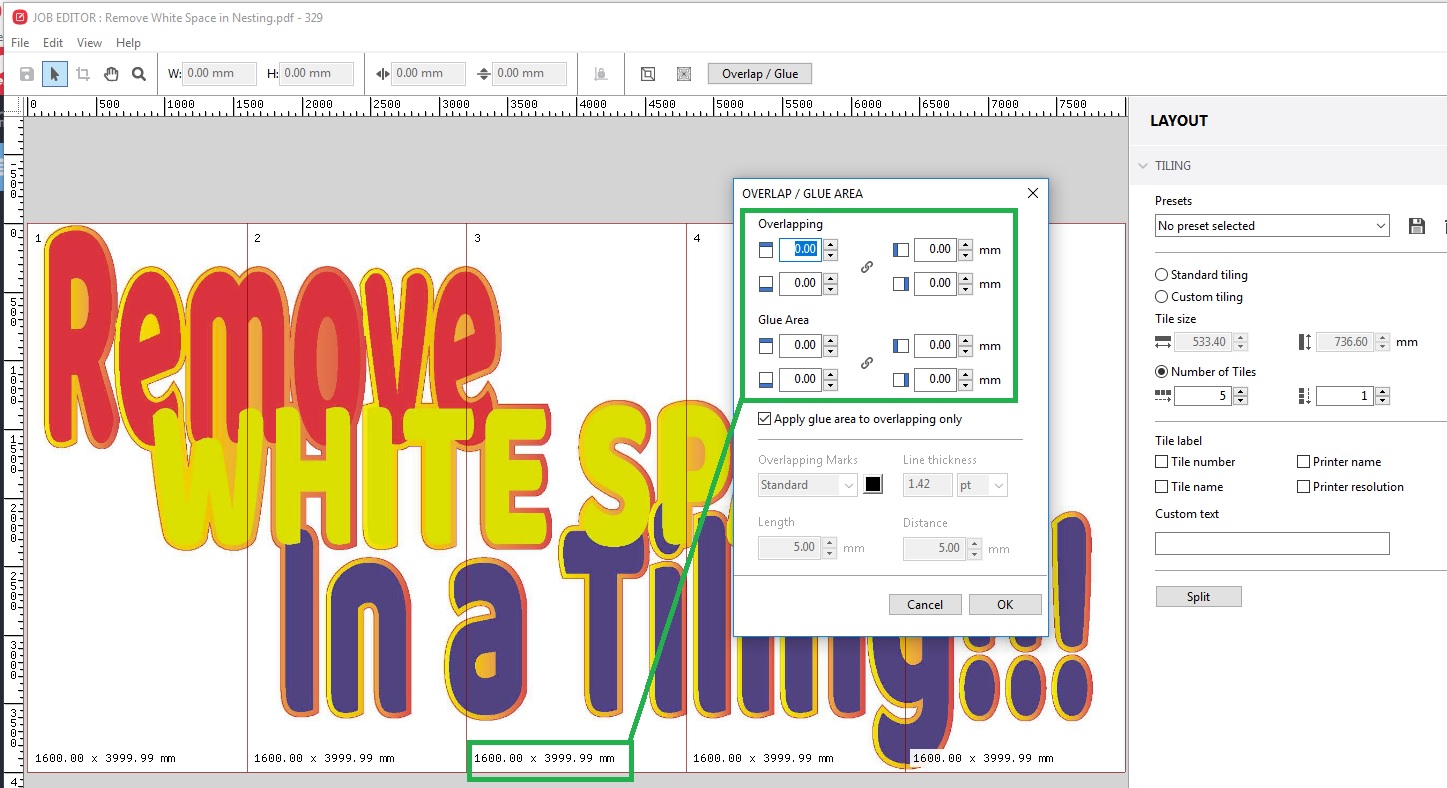Select the arrow selection tool
The image size is (1447, 788).
55,73
